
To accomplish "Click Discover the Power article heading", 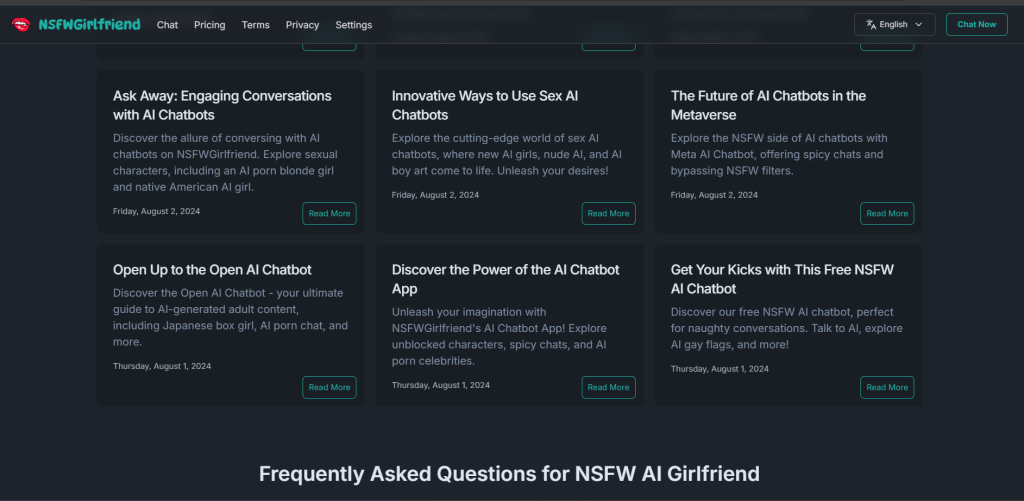I will (505, 279).
